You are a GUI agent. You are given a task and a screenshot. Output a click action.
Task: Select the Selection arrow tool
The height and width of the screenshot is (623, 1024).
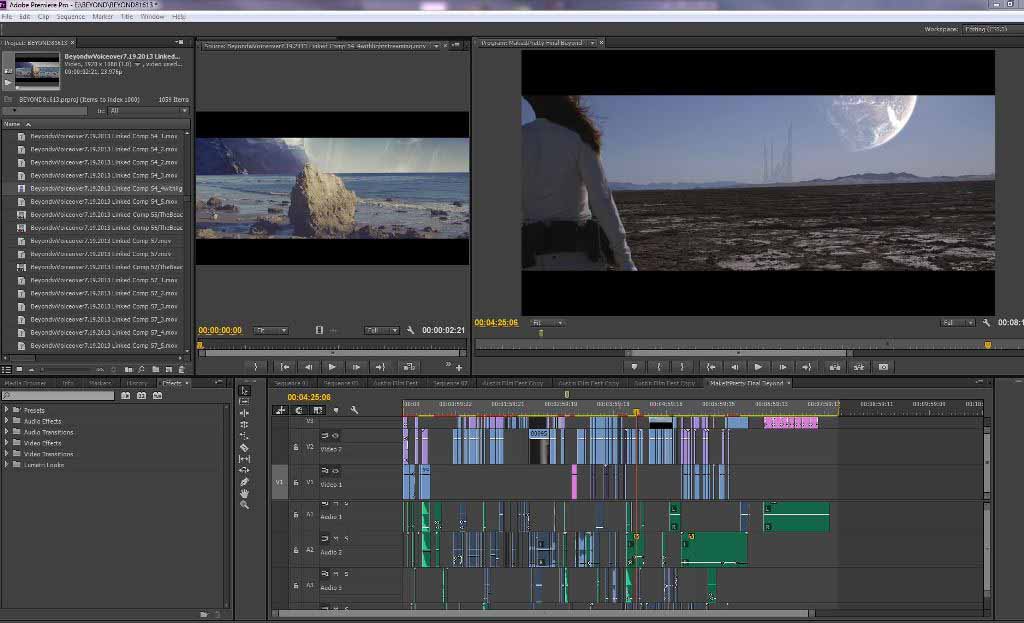click(244, 391)
